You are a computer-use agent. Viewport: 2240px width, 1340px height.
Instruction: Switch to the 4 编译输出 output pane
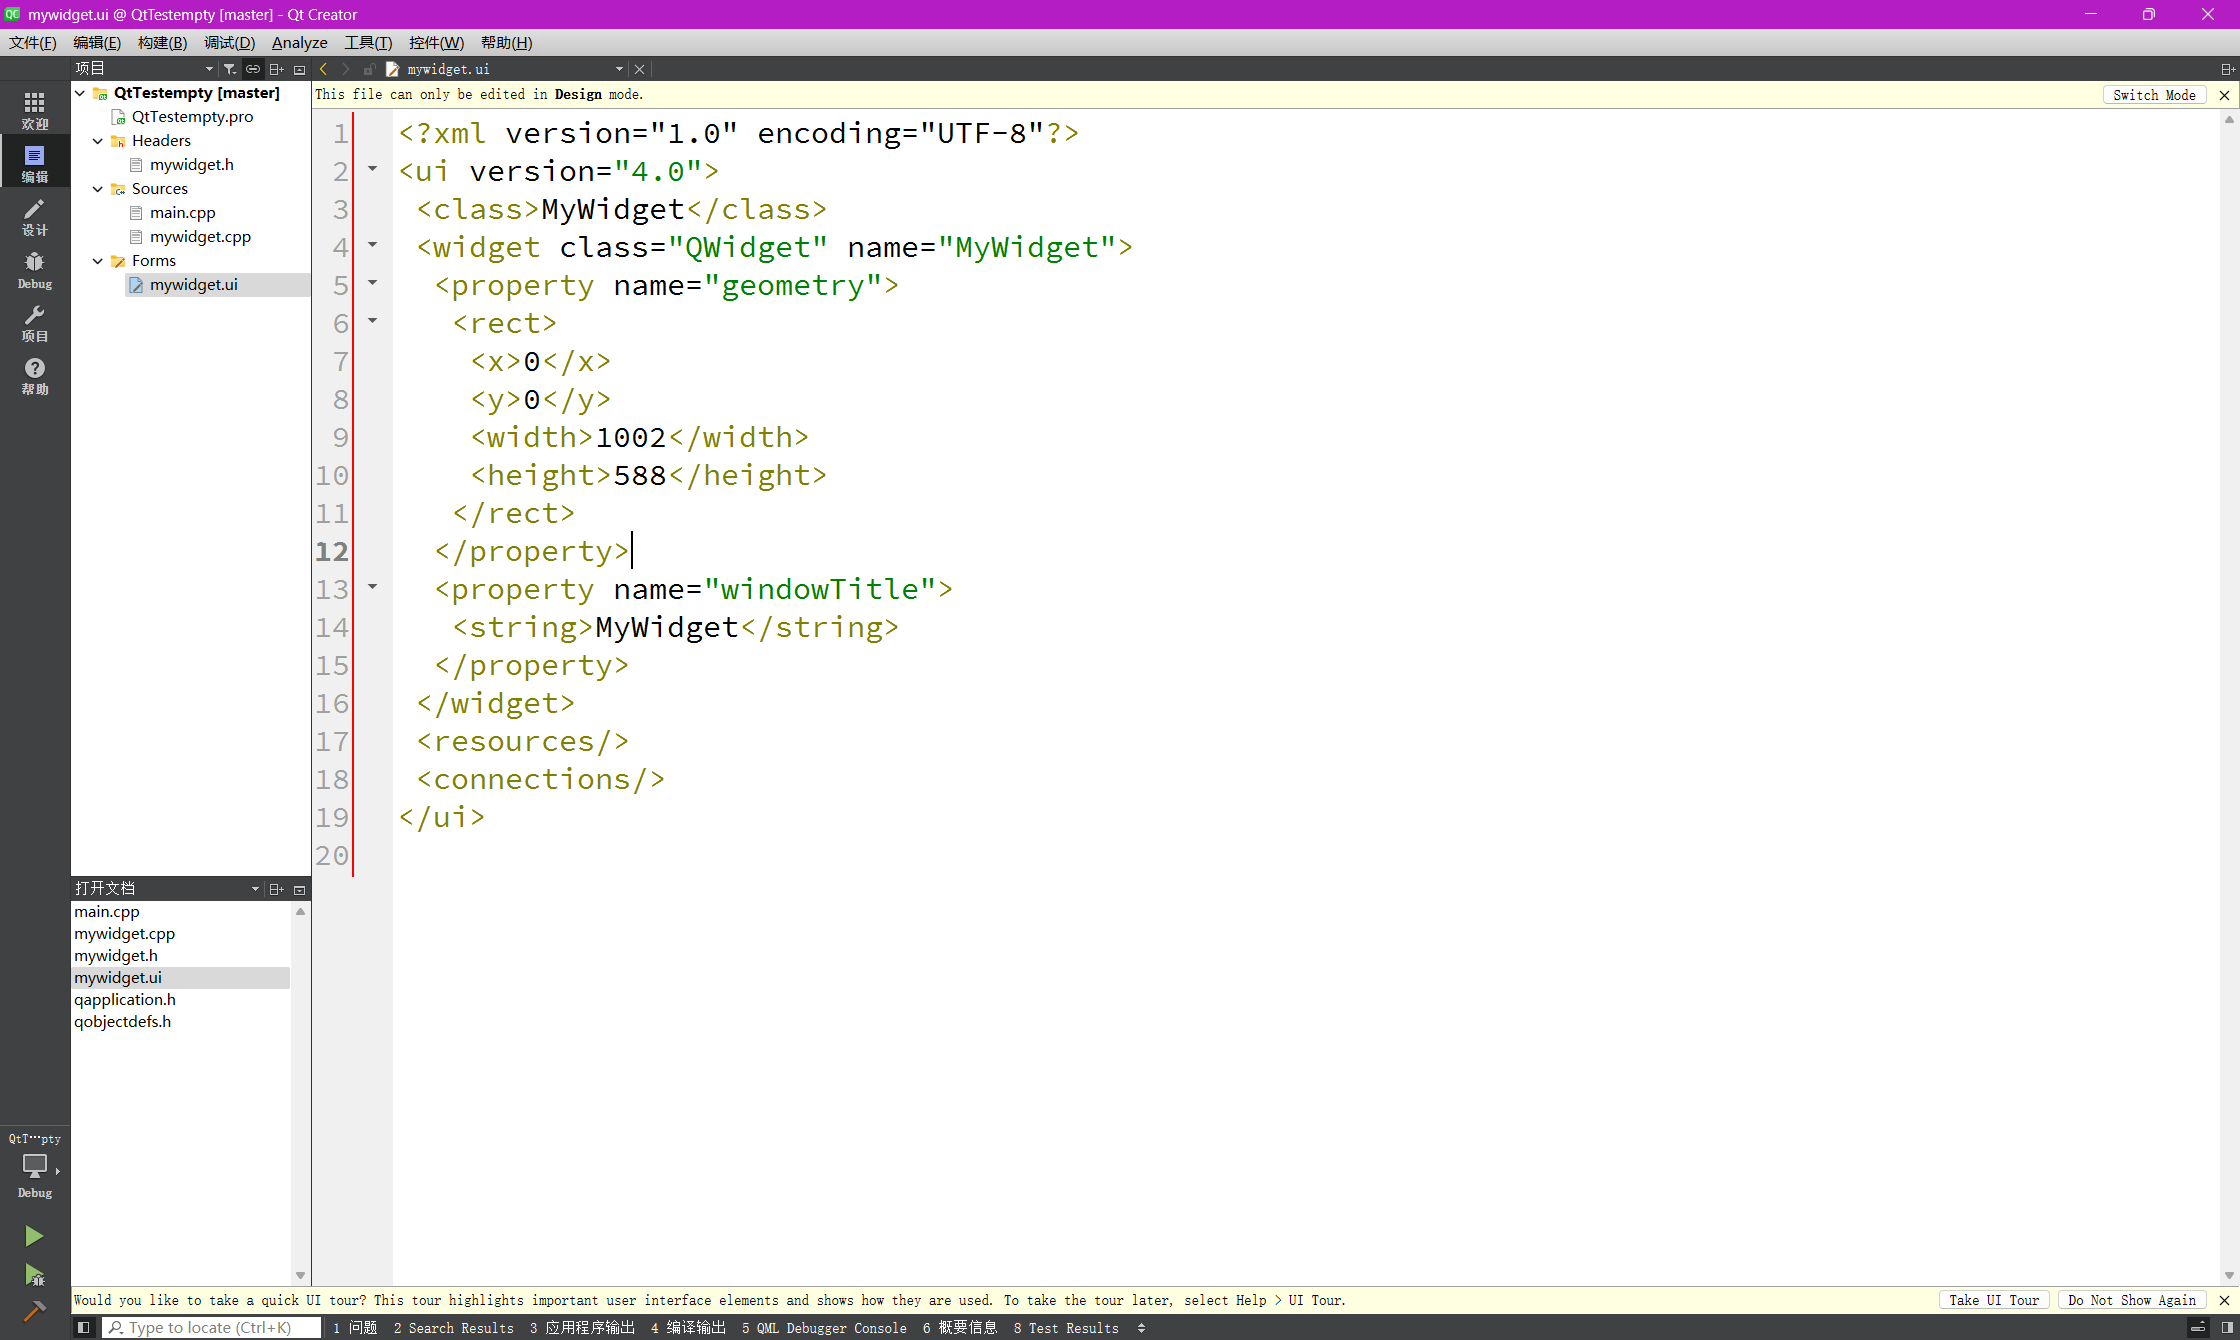coord(688,1328)
